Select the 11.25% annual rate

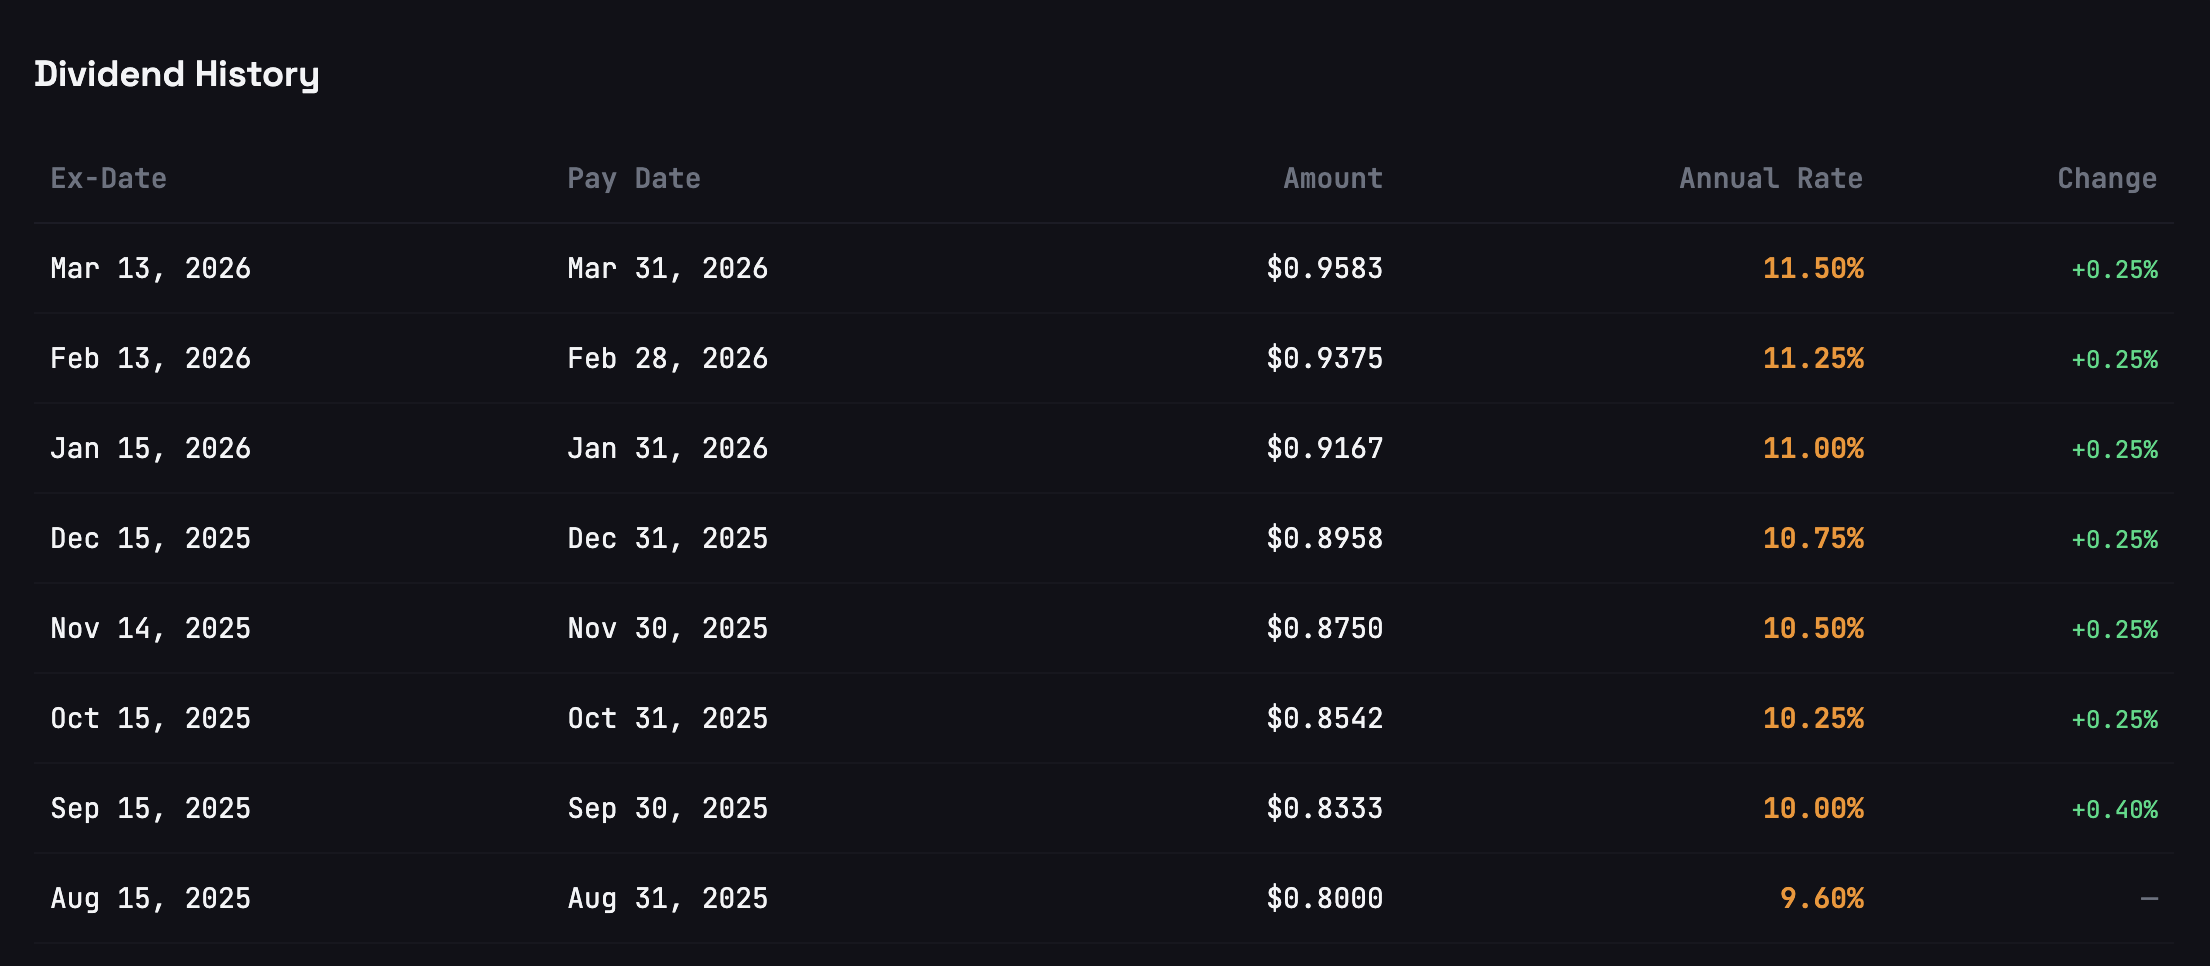[1813, 359]
